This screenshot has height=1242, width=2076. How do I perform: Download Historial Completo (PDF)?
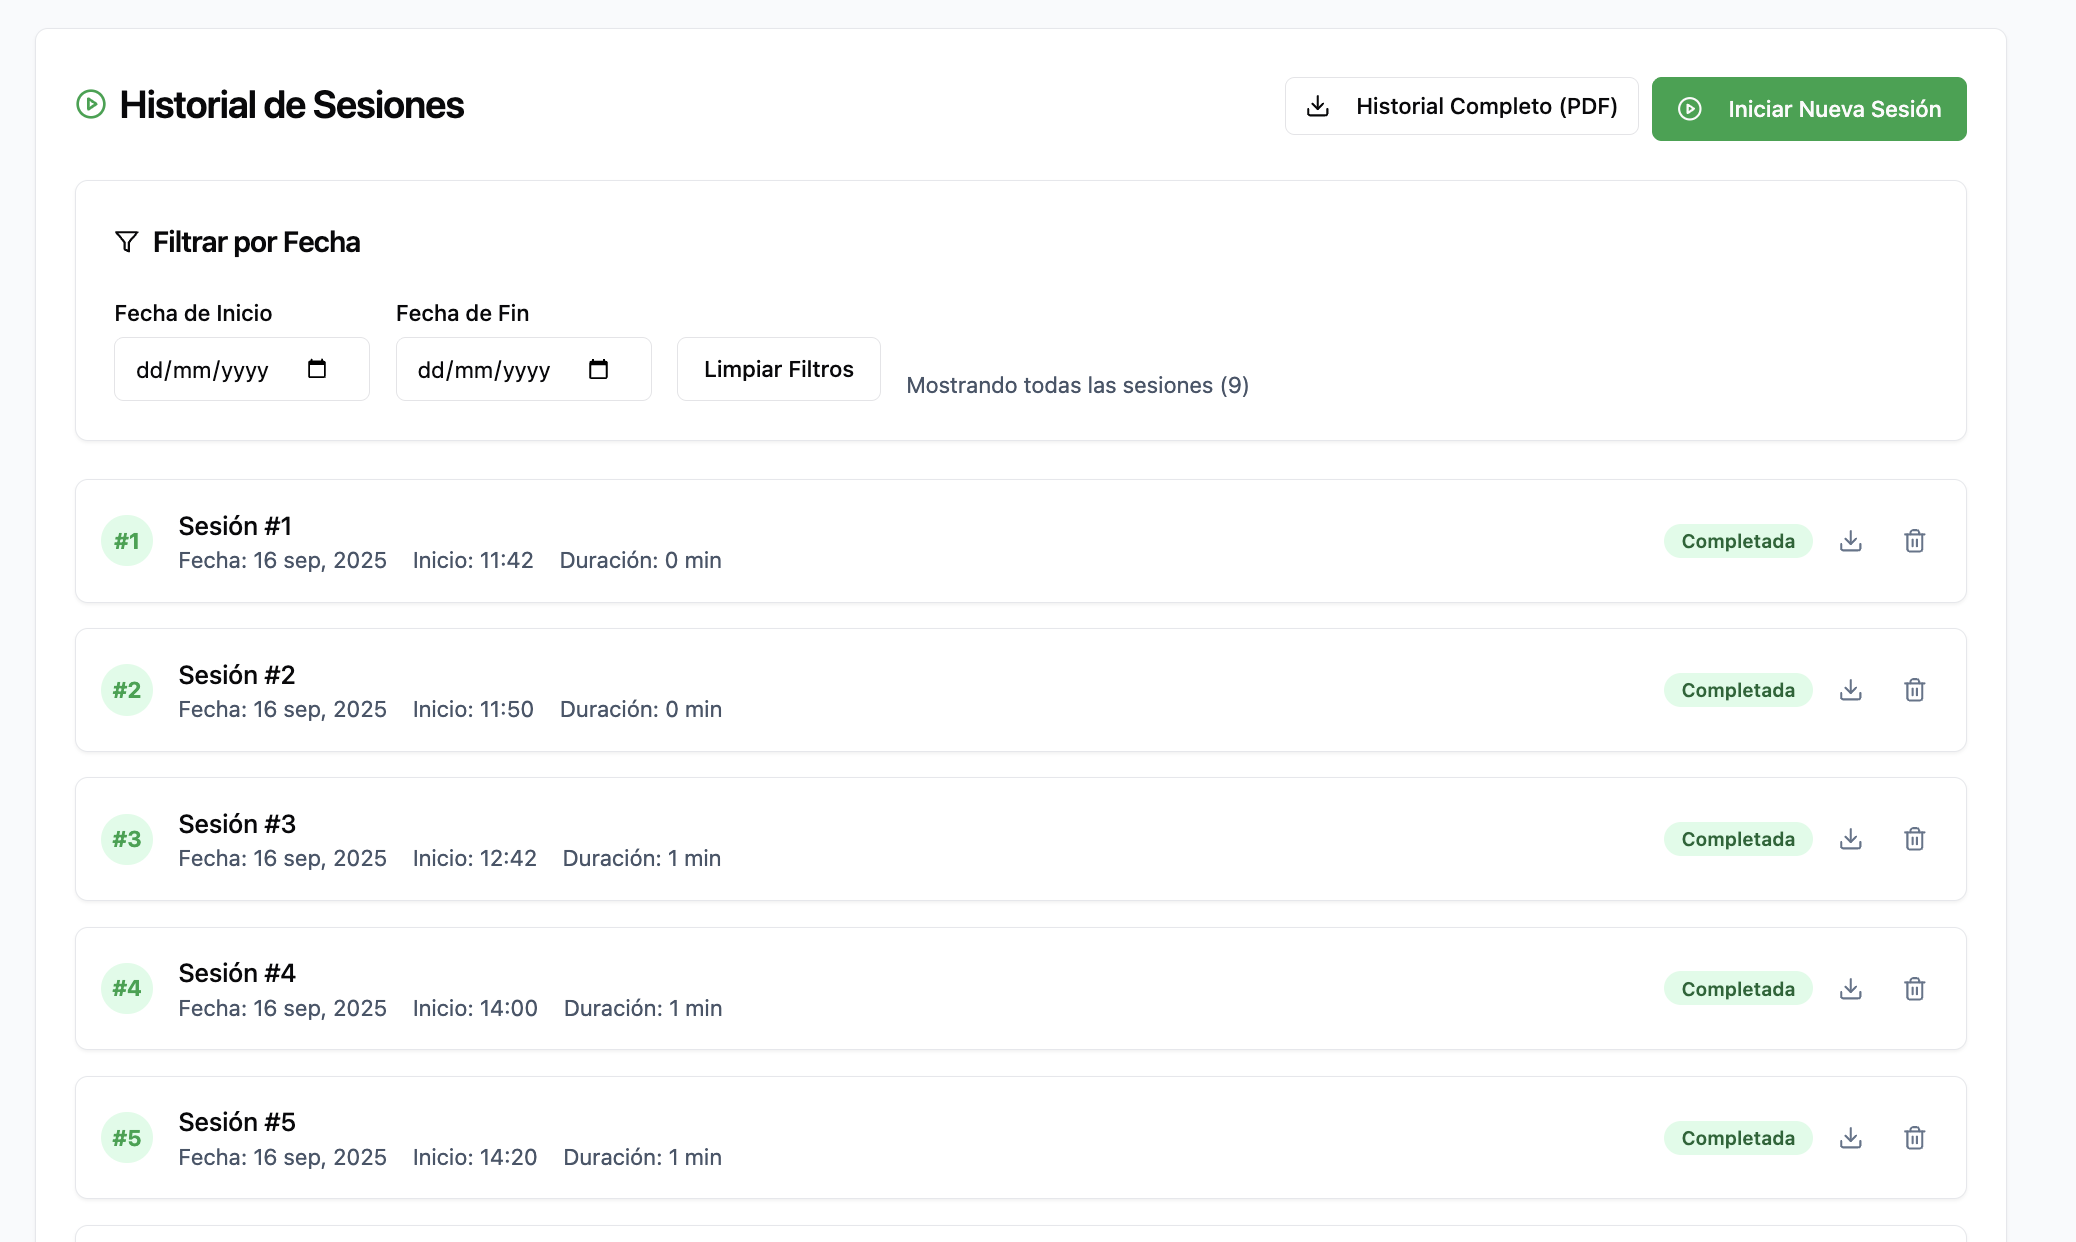[1461, 106]
